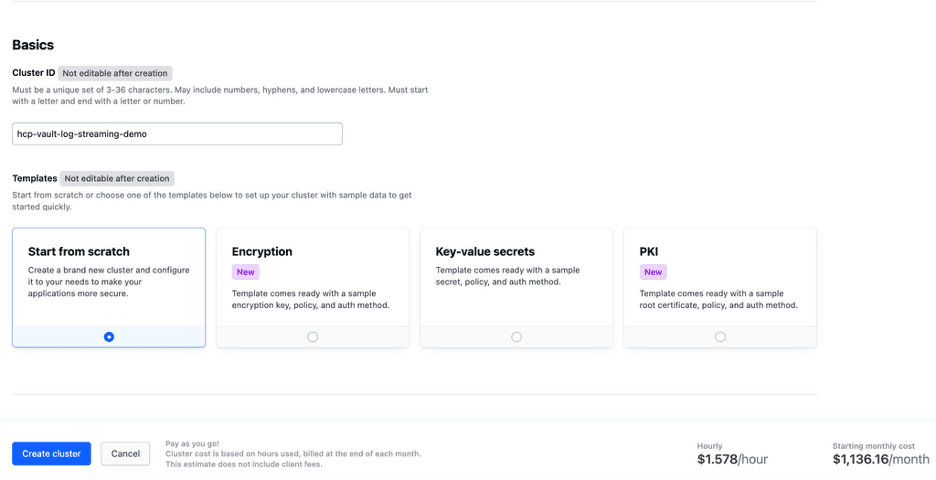936x480 pixels.
Task: Click the Key-value secrets card heading
Action: point(485,252)
